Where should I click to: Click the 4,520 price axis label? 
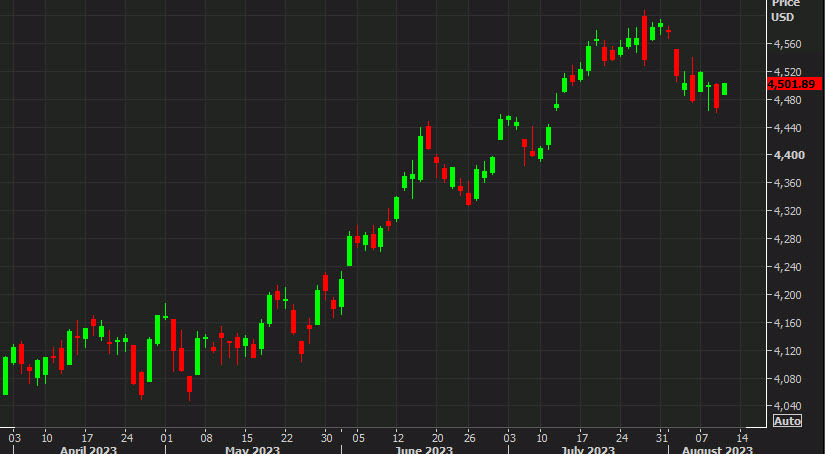788,72
